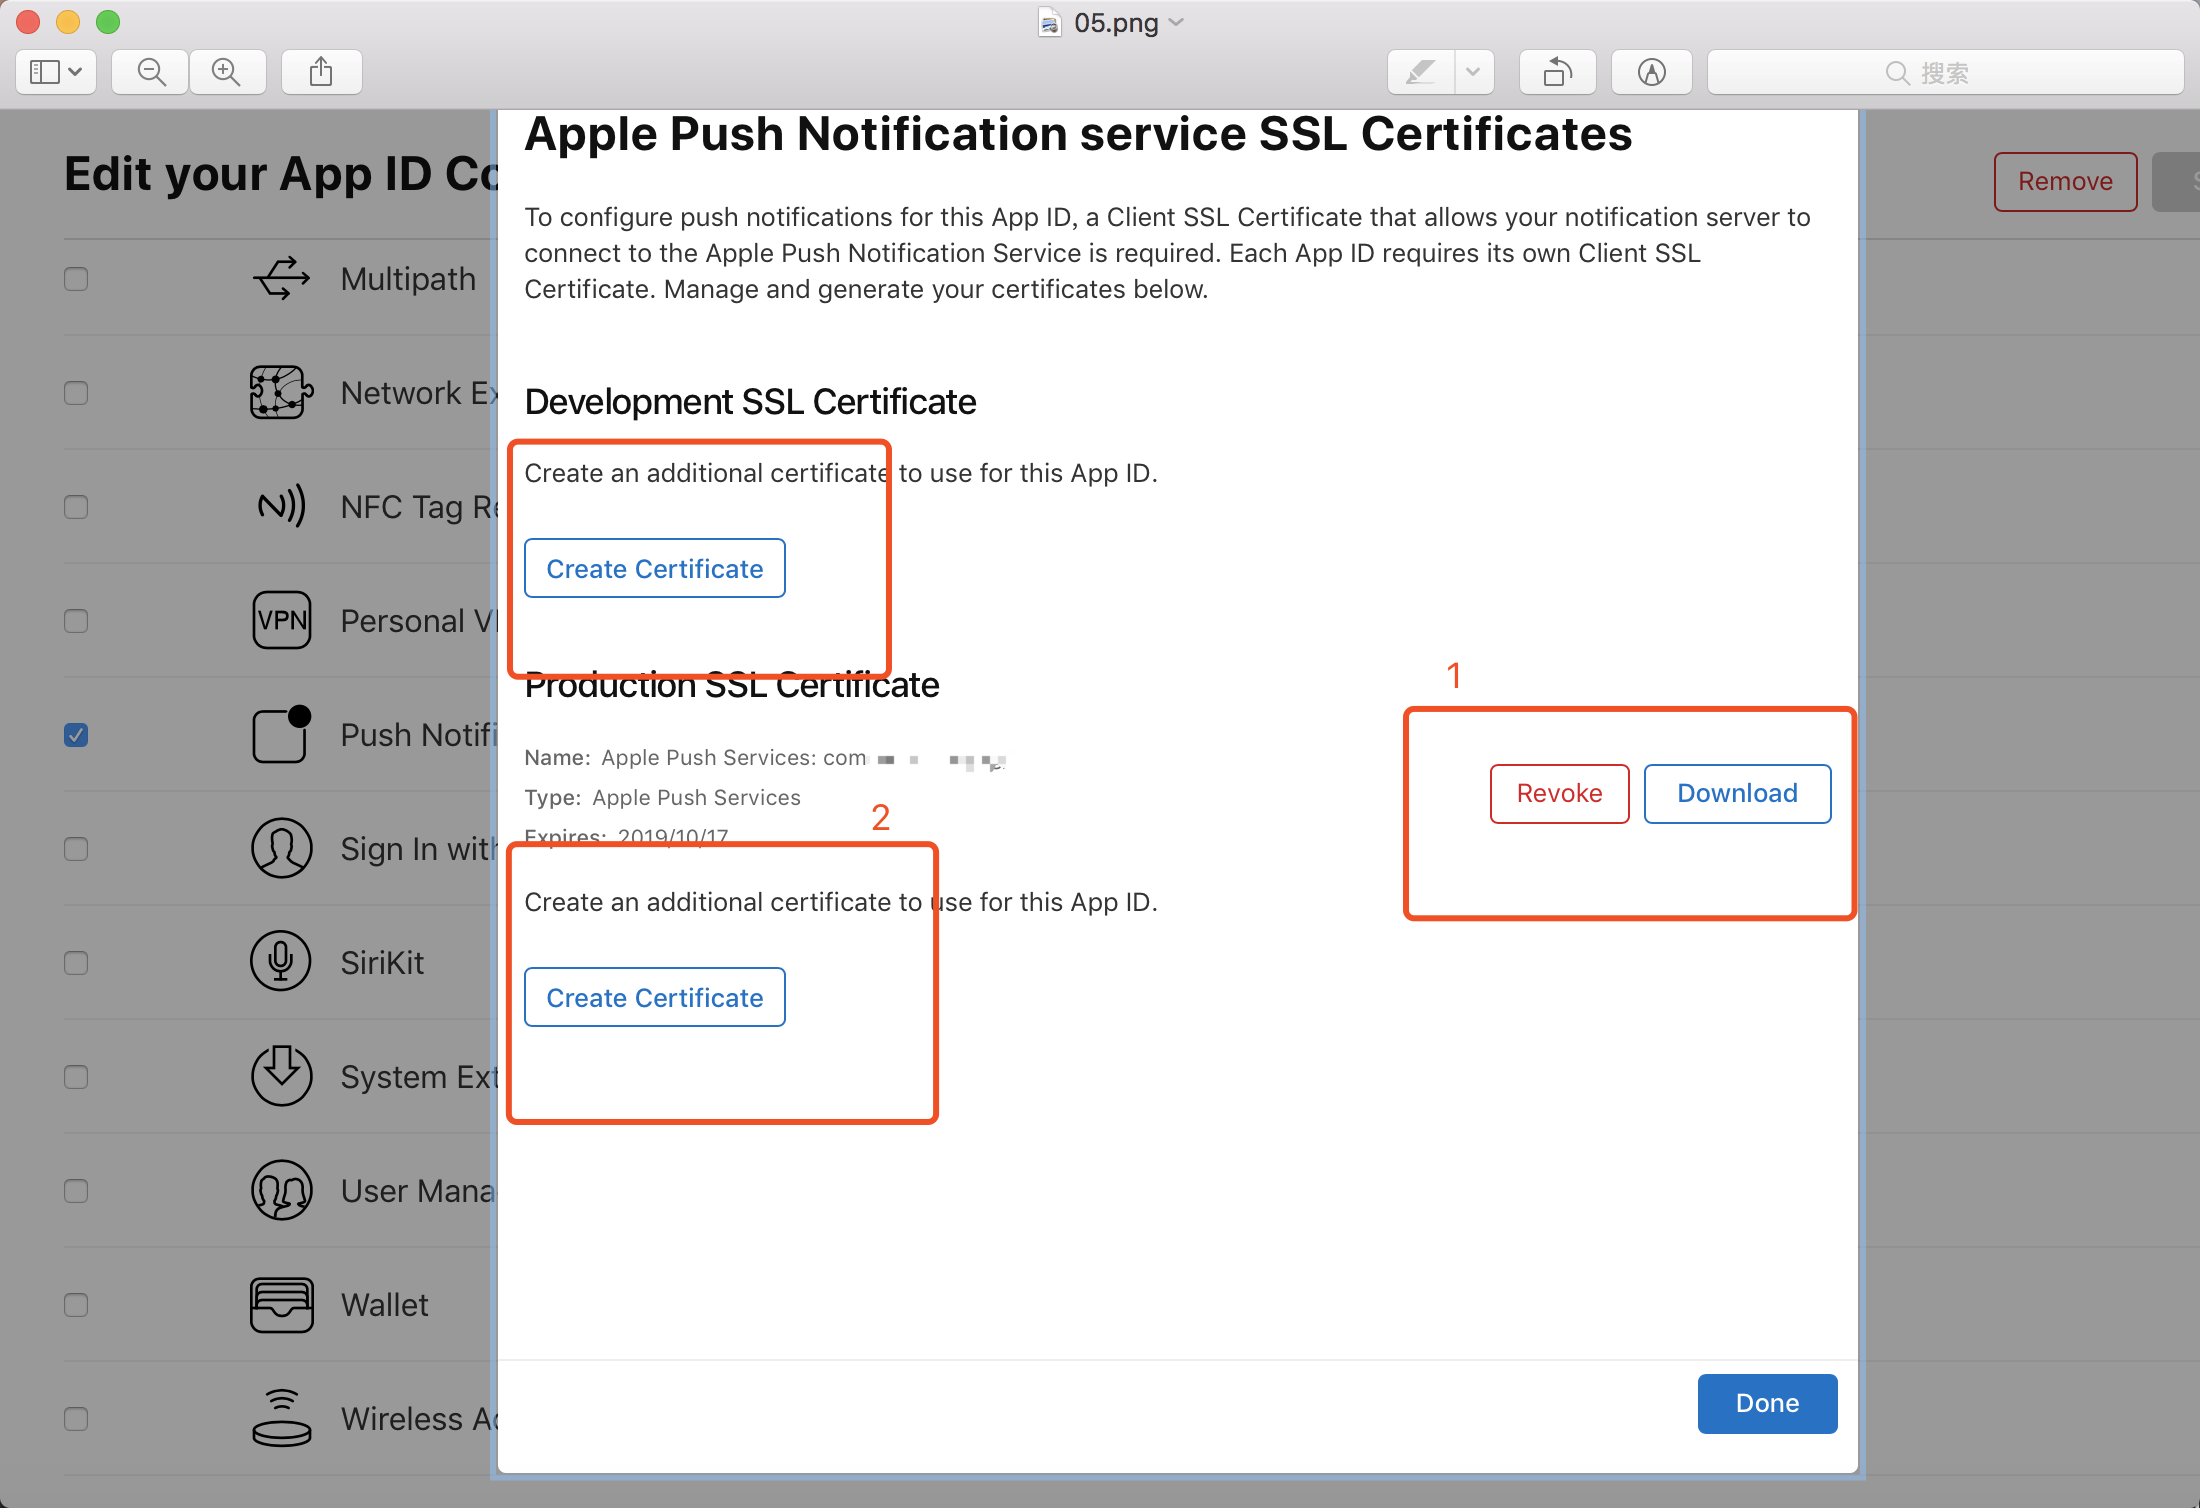This screenshot has width=2200, height=1508.
Task: Click the Edit your App ID heading
Action: point(281,174)
